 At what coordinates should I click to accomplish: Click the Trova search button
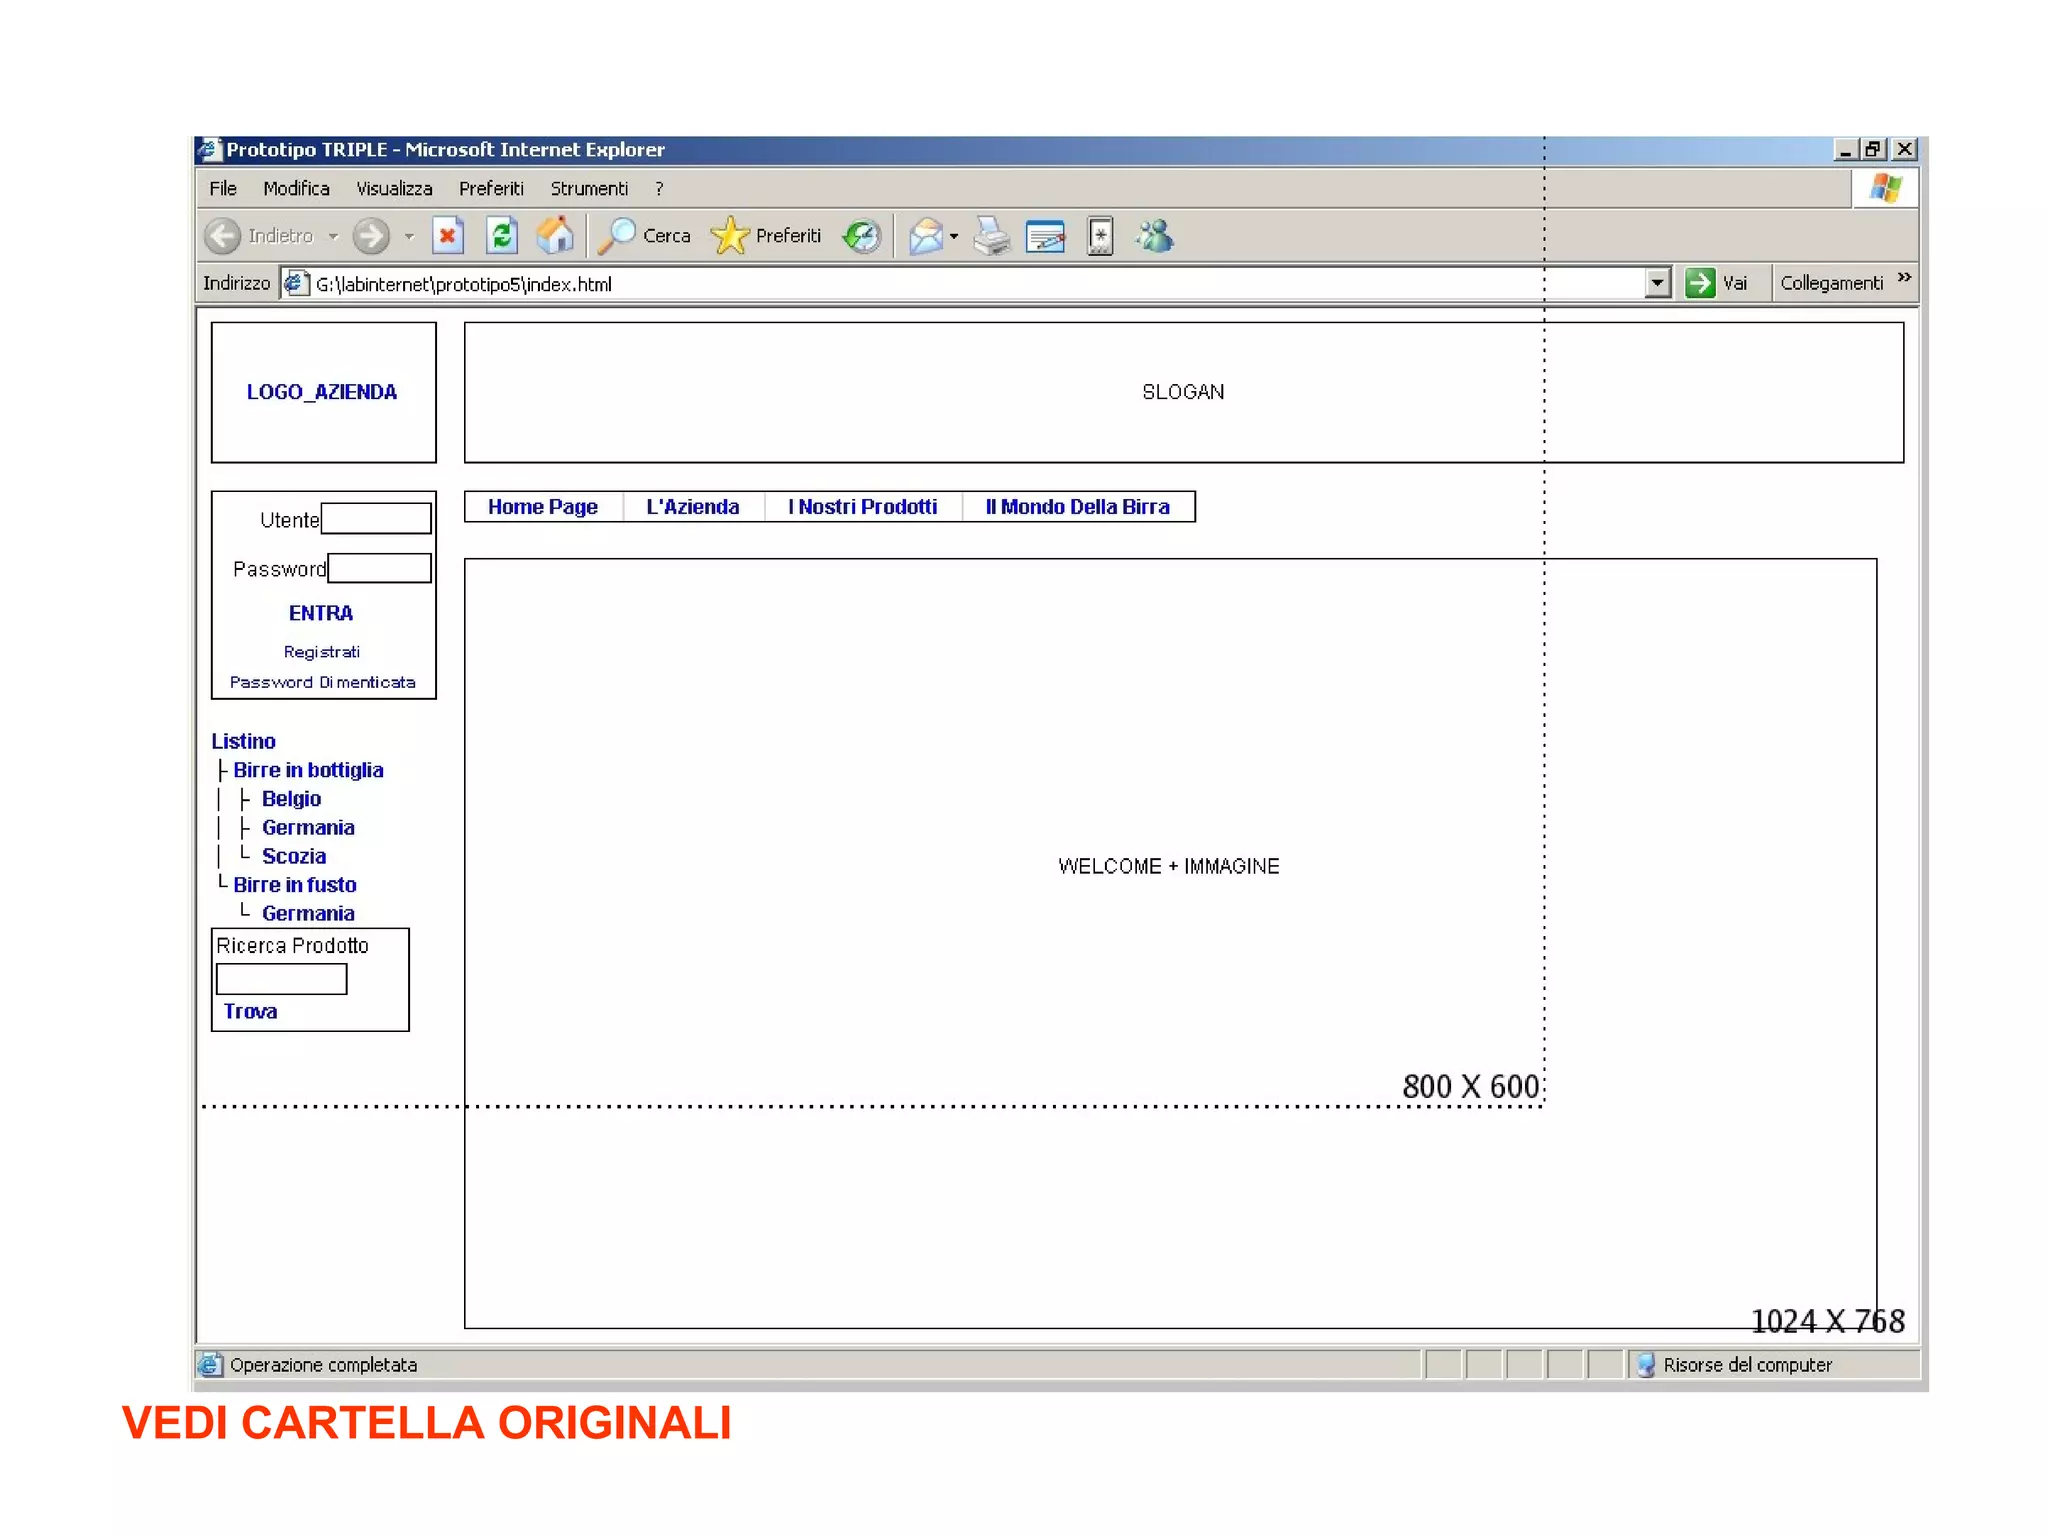[x=250, y=1011]
